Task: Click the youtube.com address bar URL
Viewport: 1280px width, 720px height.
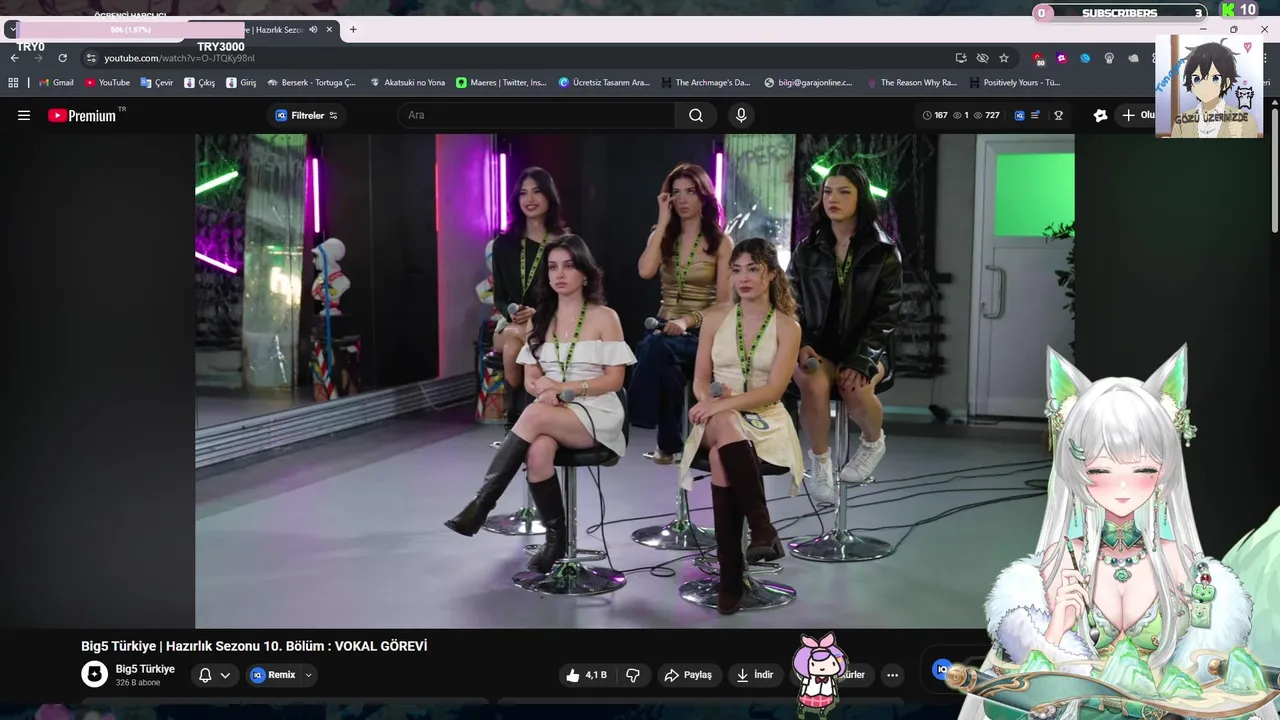Action: pos(179,58)
